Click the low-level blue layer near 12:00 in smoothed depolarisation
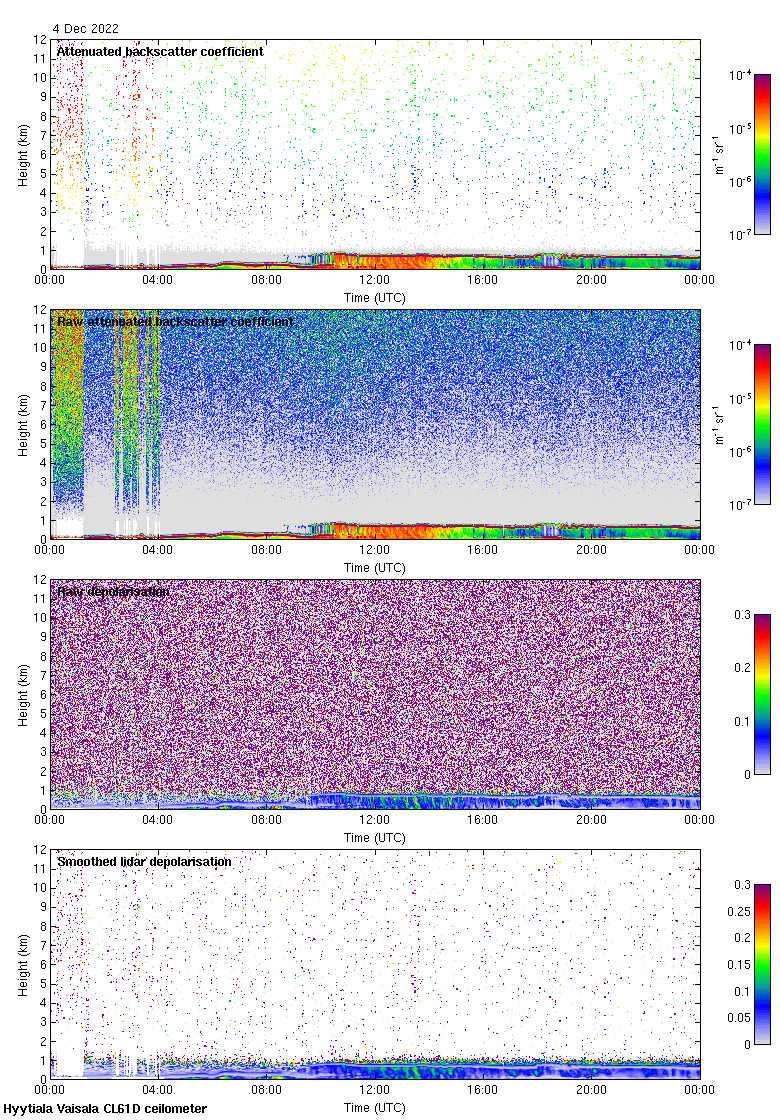Image resolution: width=780 pixels, height=1120 pixels. (x=374, y=1071)
